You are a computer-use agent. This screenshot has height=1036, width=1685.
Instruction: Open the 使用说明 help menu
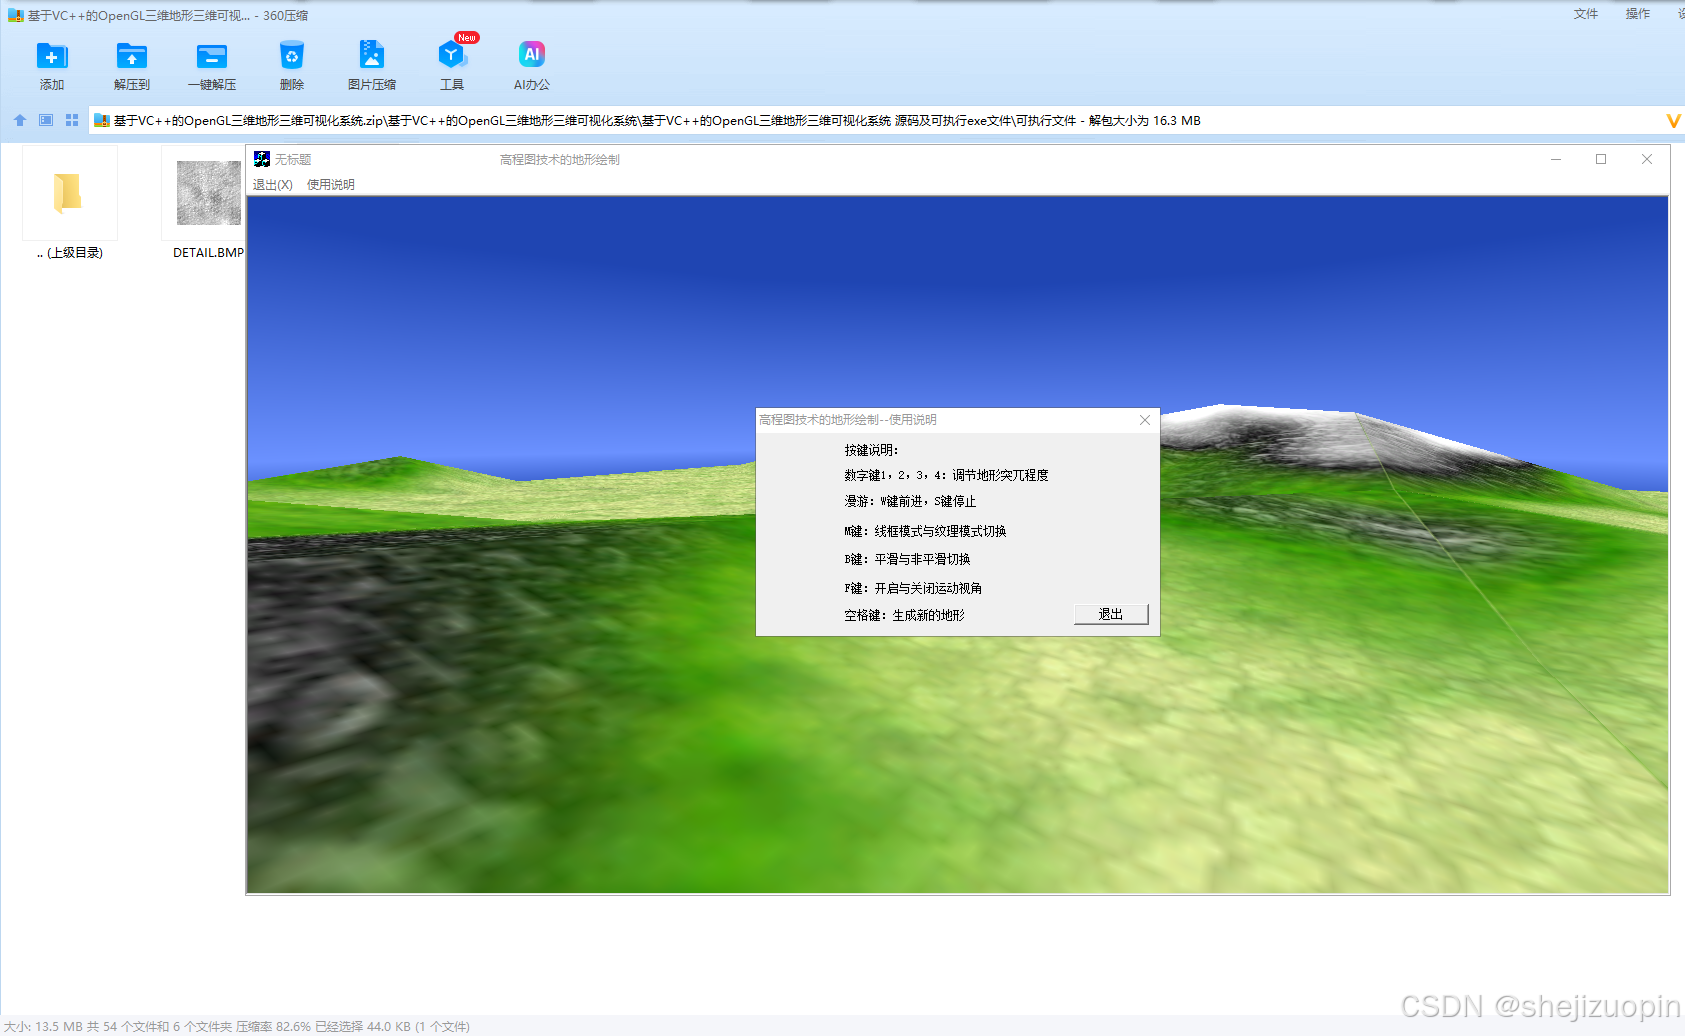point(330,184)
